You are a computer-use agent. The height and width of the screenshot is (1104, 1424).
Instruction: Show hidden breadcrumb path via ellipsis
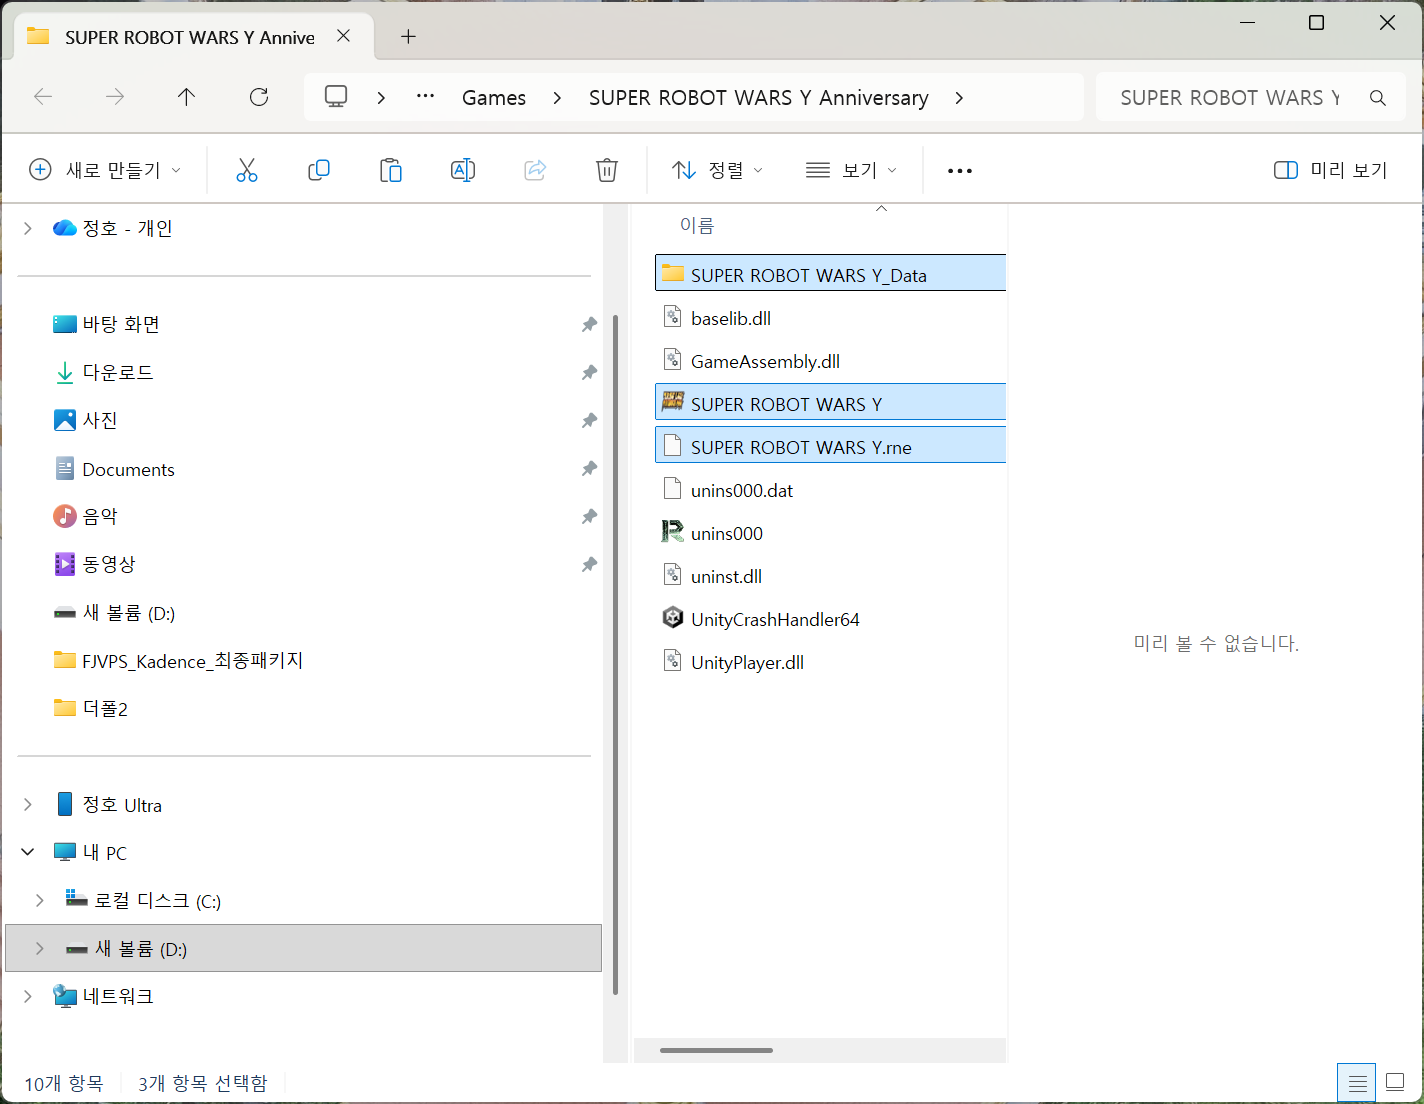pyautogui.click(x=425, y=97)
